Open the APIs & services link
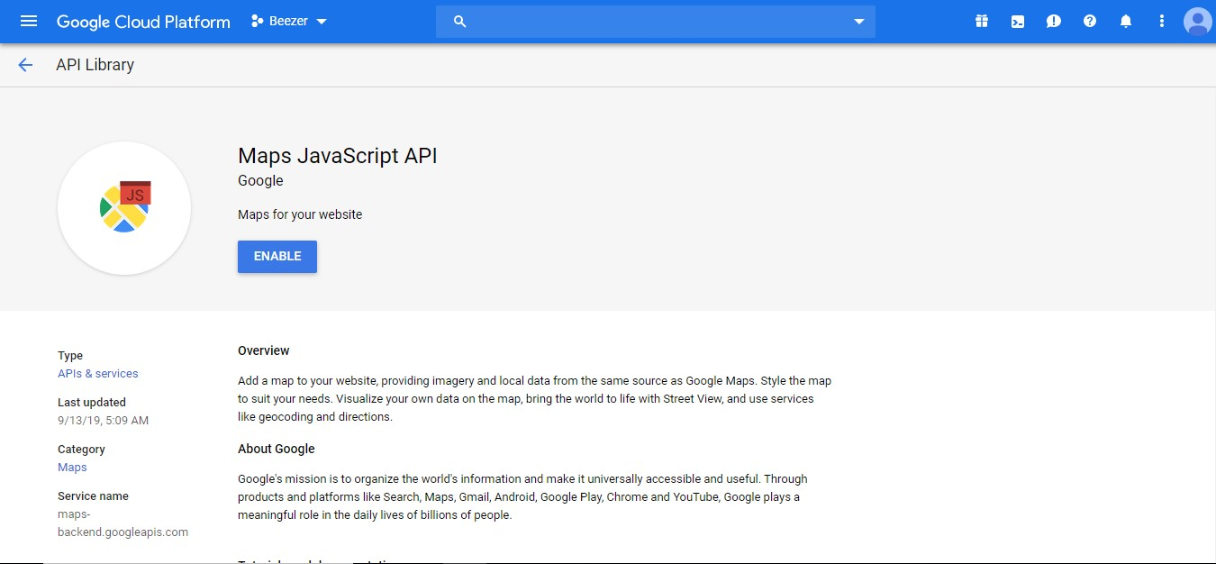This screenshot has width=1217, height=564. 98,374
